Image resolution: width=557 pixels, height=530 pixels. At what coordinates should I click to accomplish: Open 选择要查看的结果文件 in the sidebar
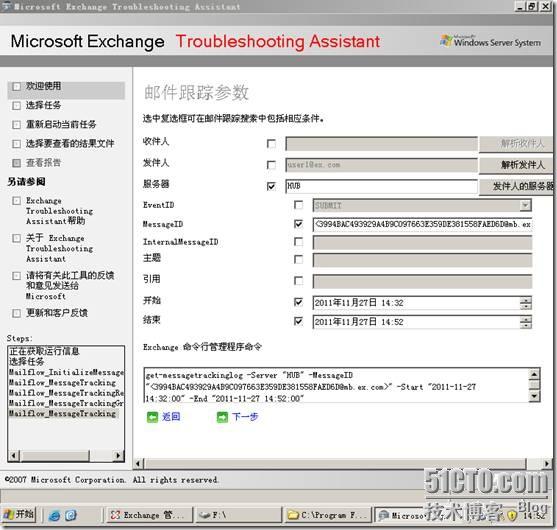[x=70, y=144]
